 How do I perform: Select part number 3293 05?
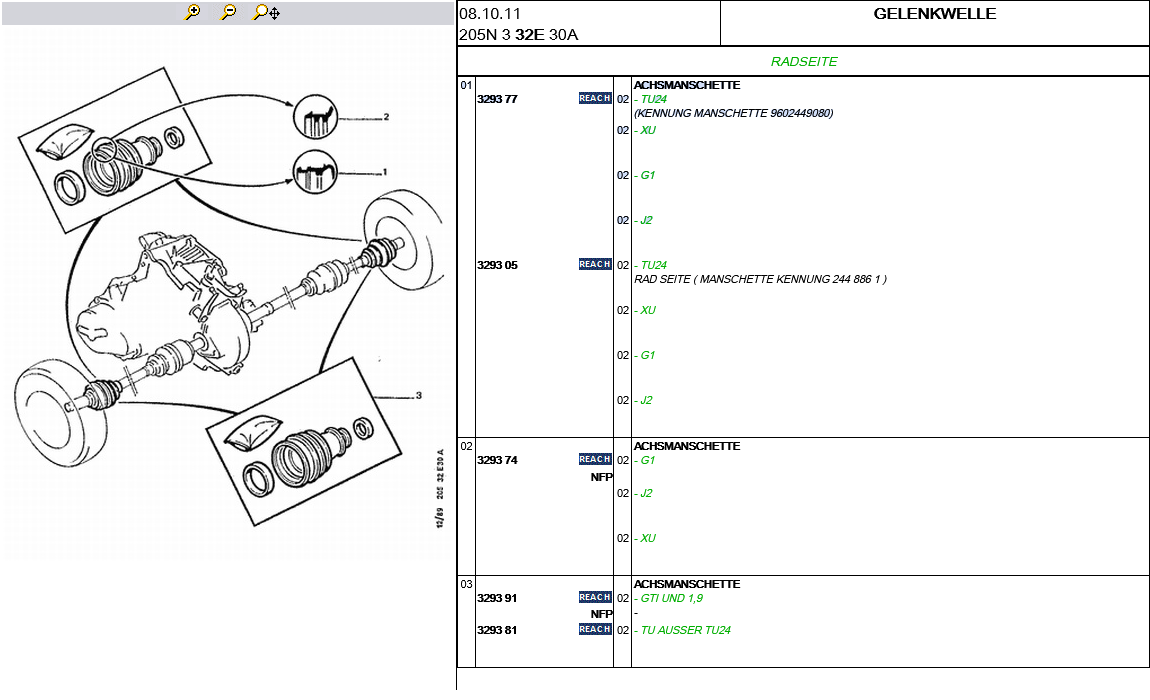click(x=497, y=265)
